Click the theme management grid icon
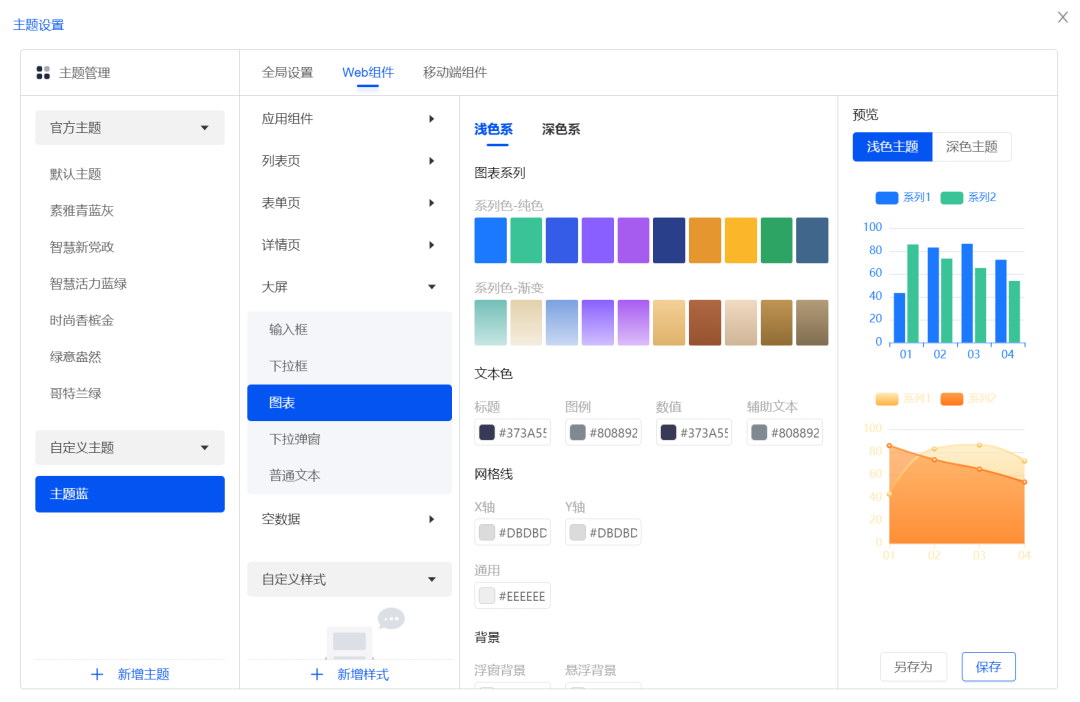1080x702 pixels. pos(43,72)
